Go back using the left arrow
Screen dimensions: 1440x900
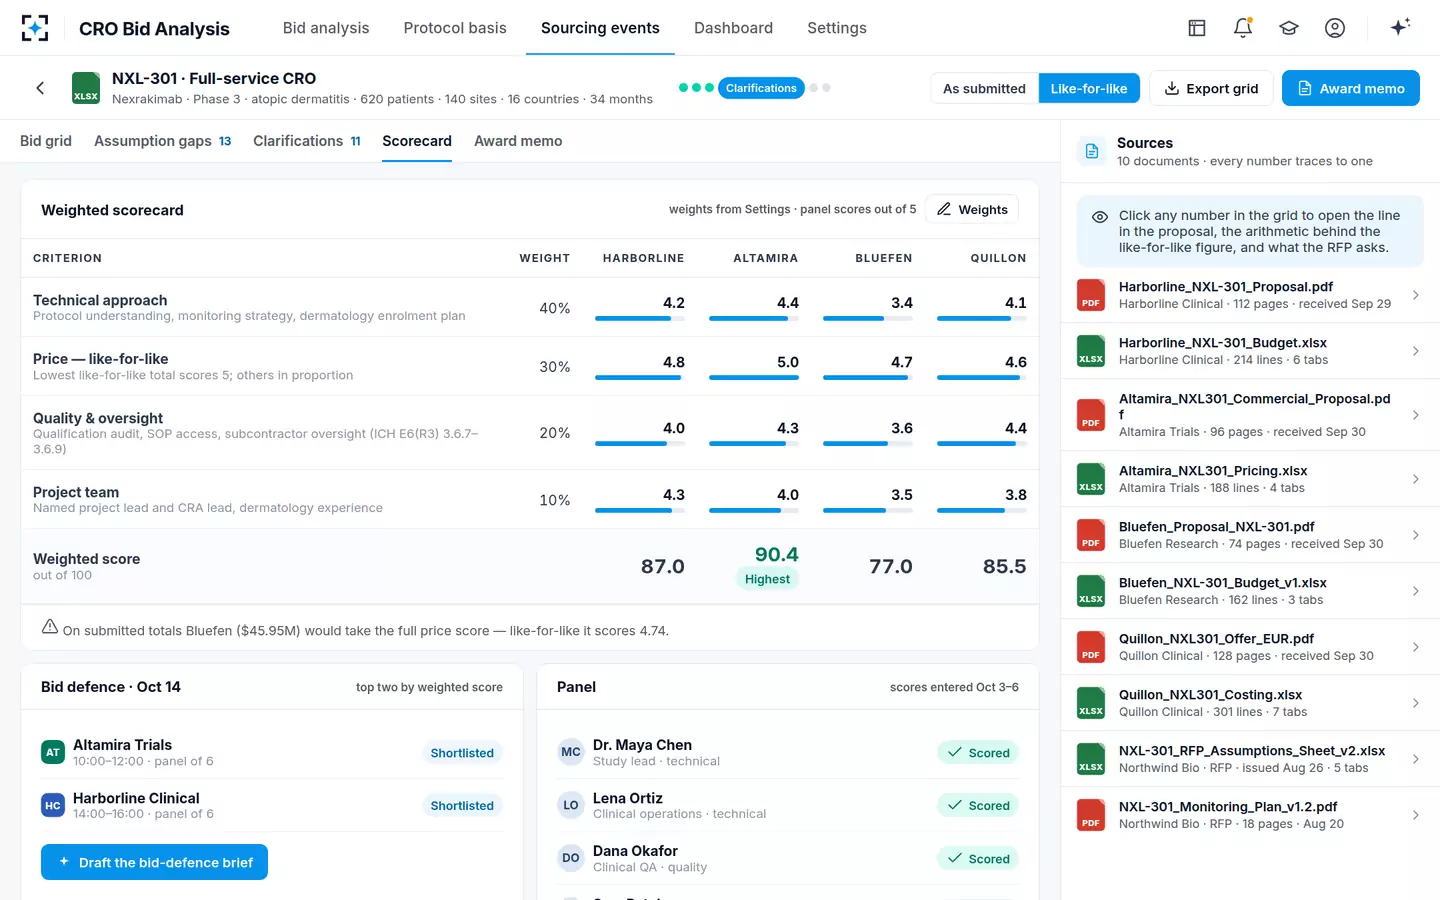coord(40,88)
